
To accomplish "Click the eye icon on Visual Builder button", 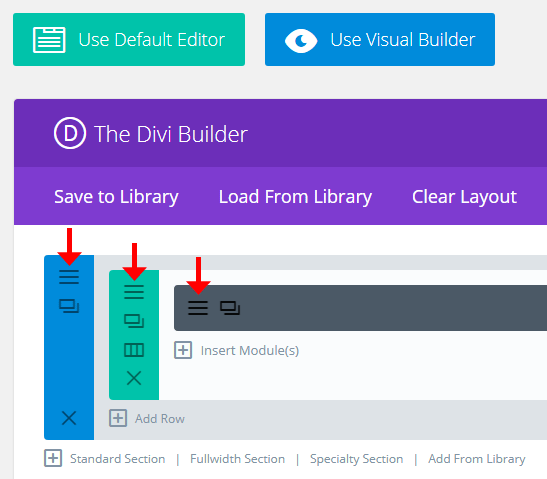I will (x=301, y=41).
